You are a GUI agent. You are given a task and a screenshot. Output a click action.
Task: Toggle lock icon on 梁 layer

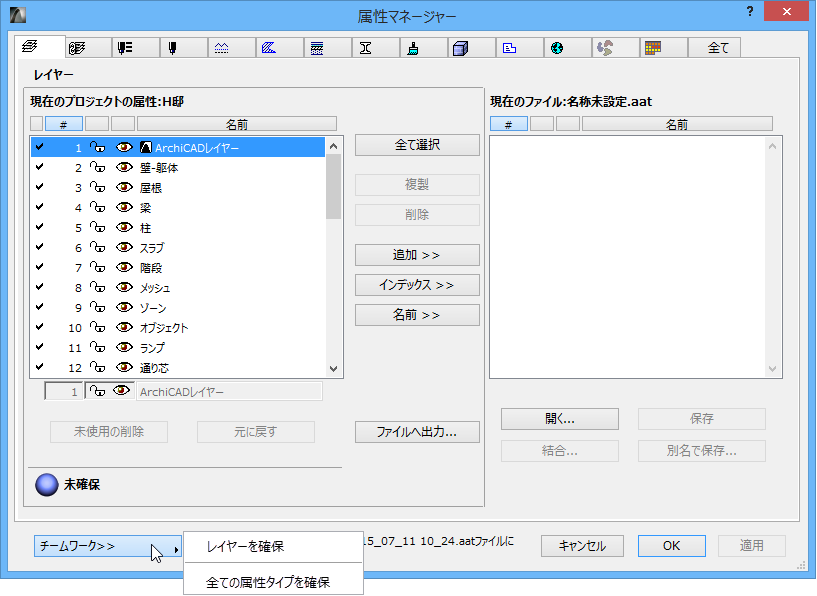[97, 207]
